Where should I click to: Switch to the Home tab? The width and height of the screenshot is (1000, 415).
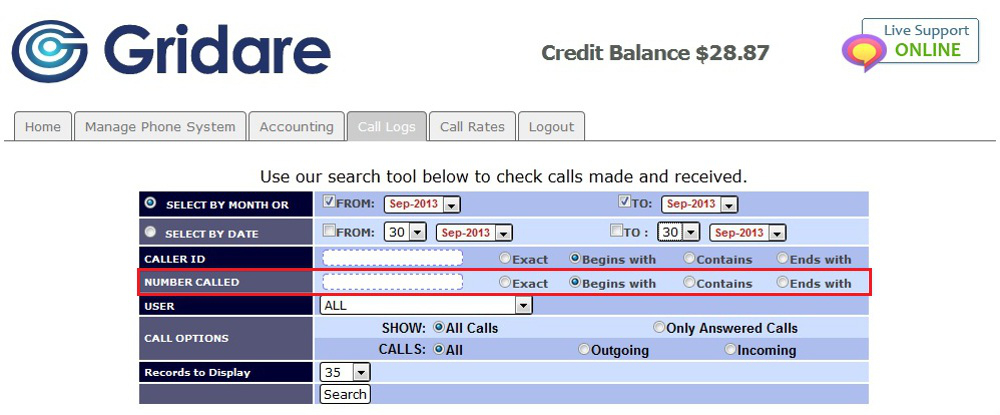[x=42, y=127]
